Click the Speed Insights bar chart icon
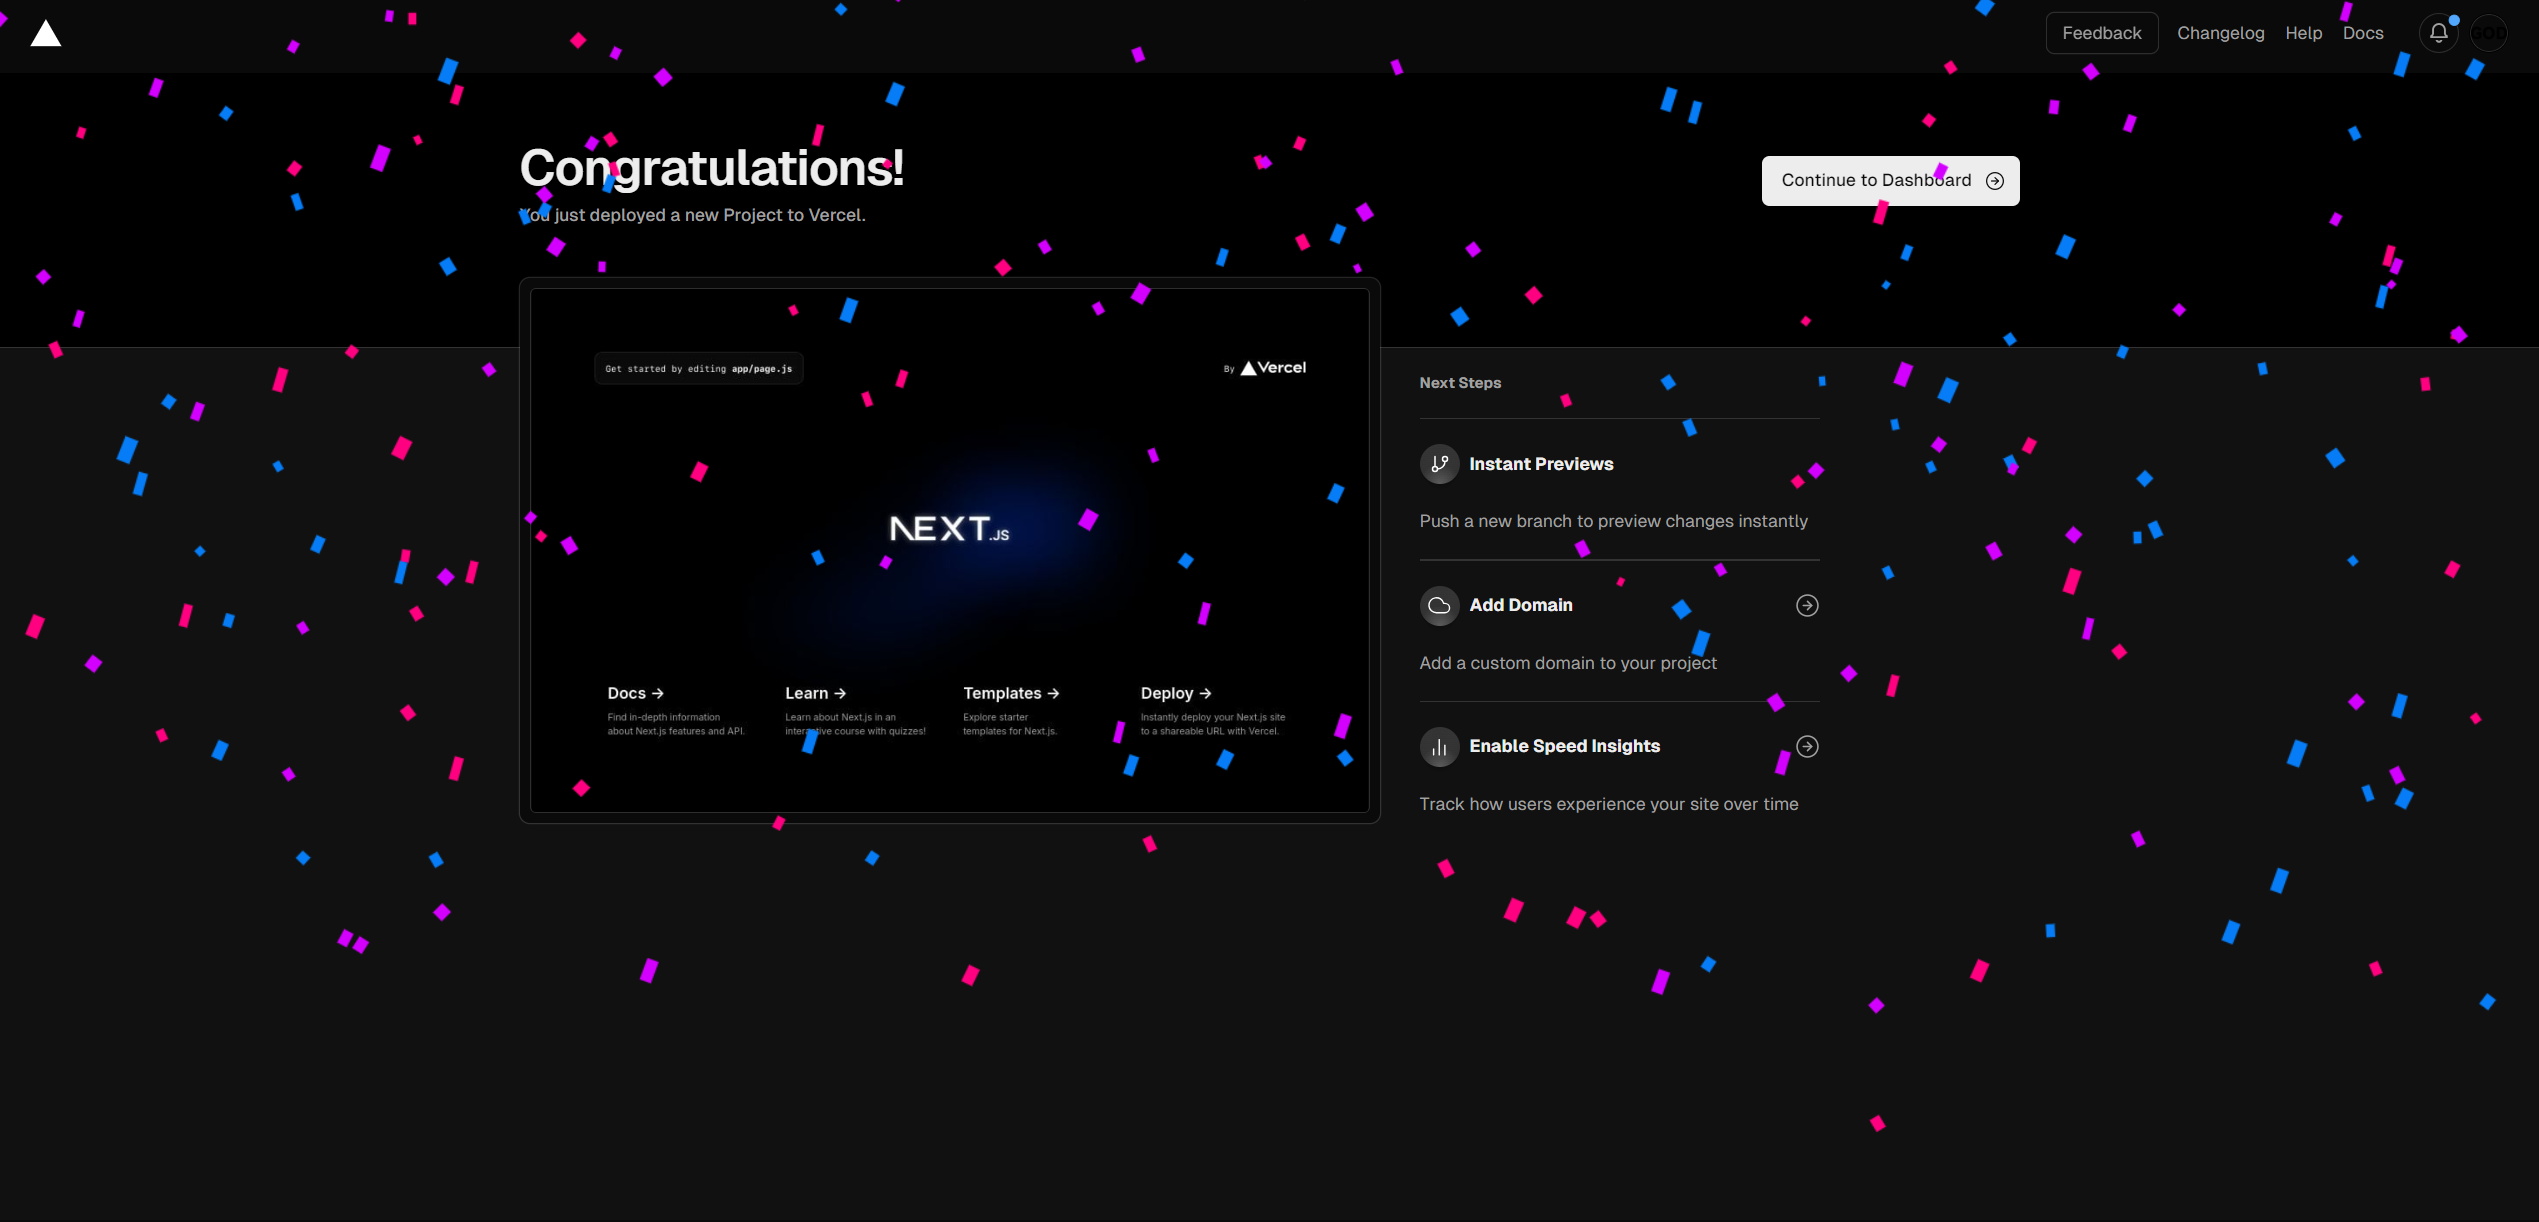The width and height of the screenshot is (2539, 1222). point(1439,747)
